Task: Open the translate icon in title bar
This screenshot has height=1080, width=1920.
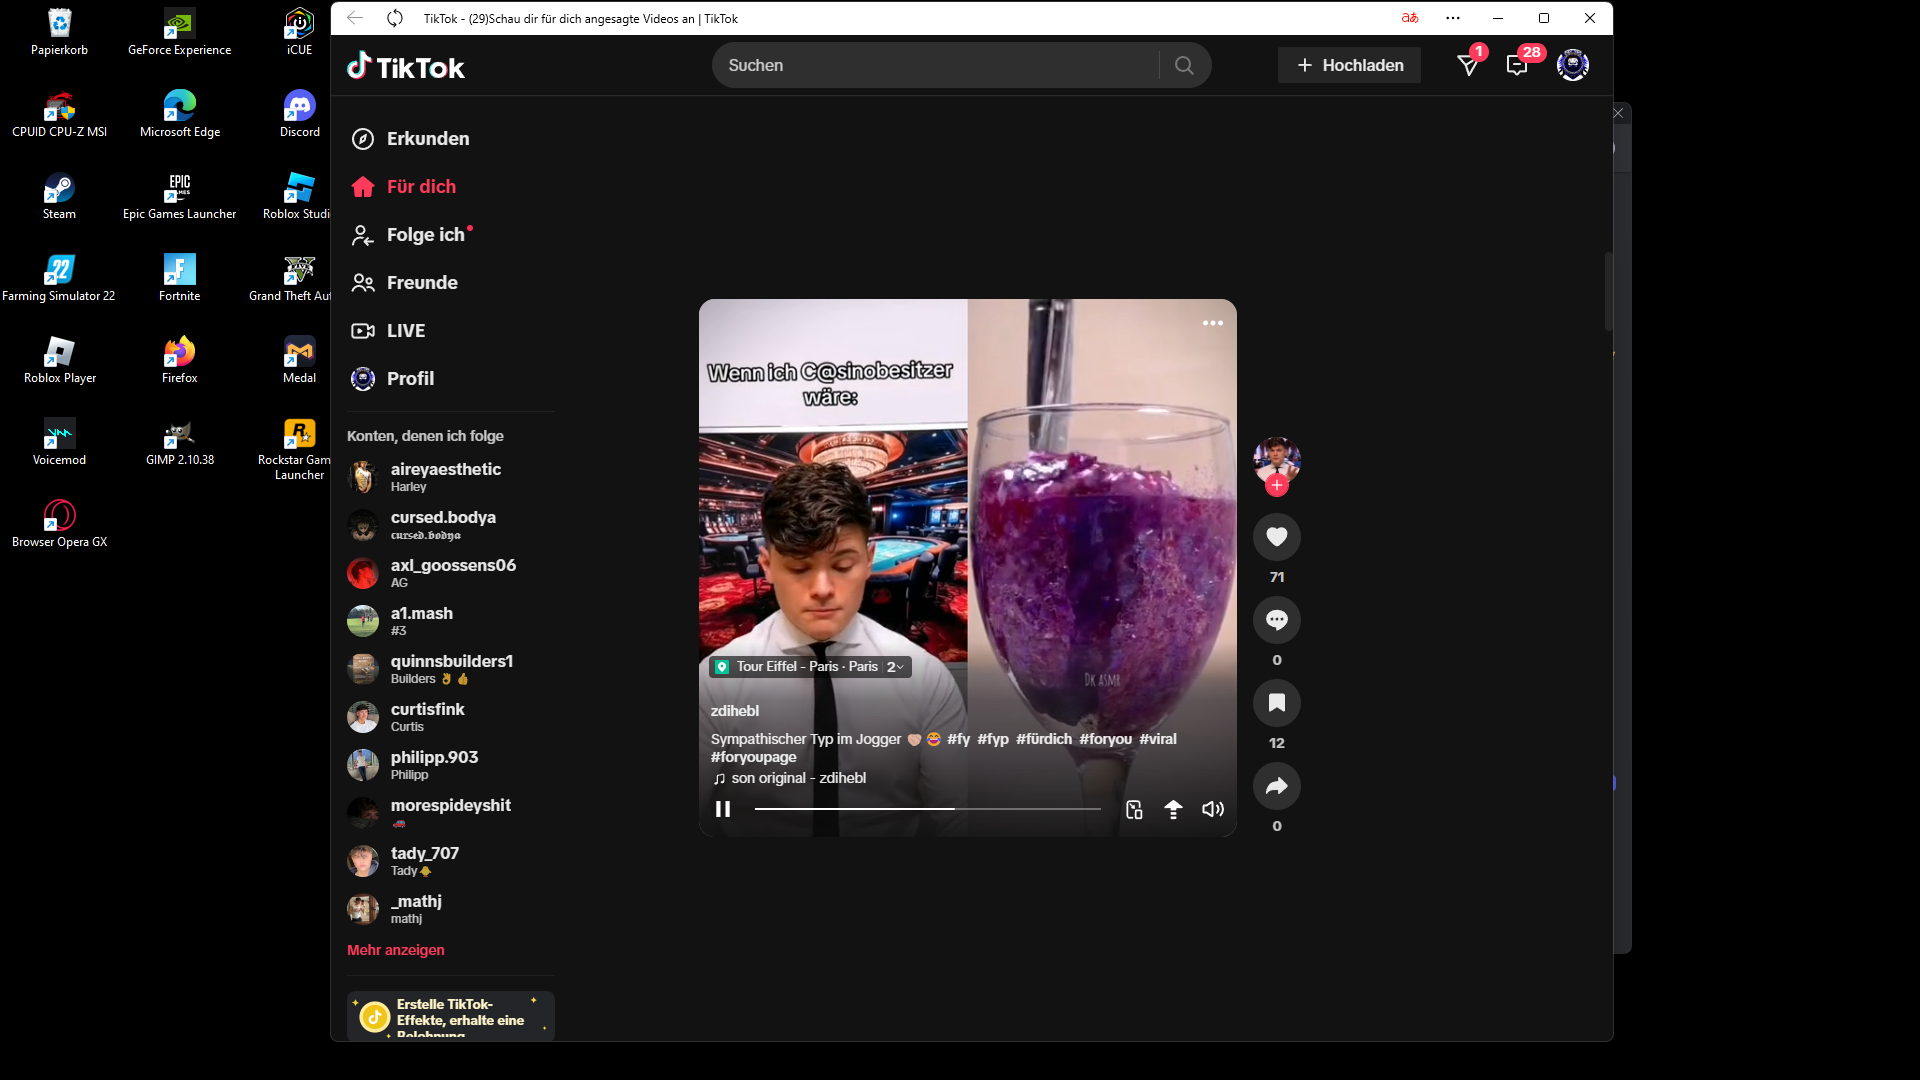Action: pyautogui.click(x=1410, y=18)
